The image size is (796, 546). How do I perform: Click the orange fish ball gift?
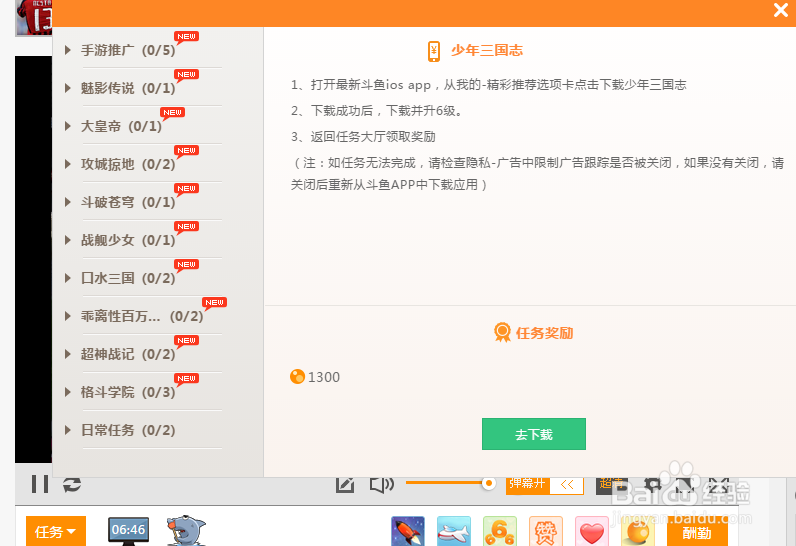[x=638, y=531]
